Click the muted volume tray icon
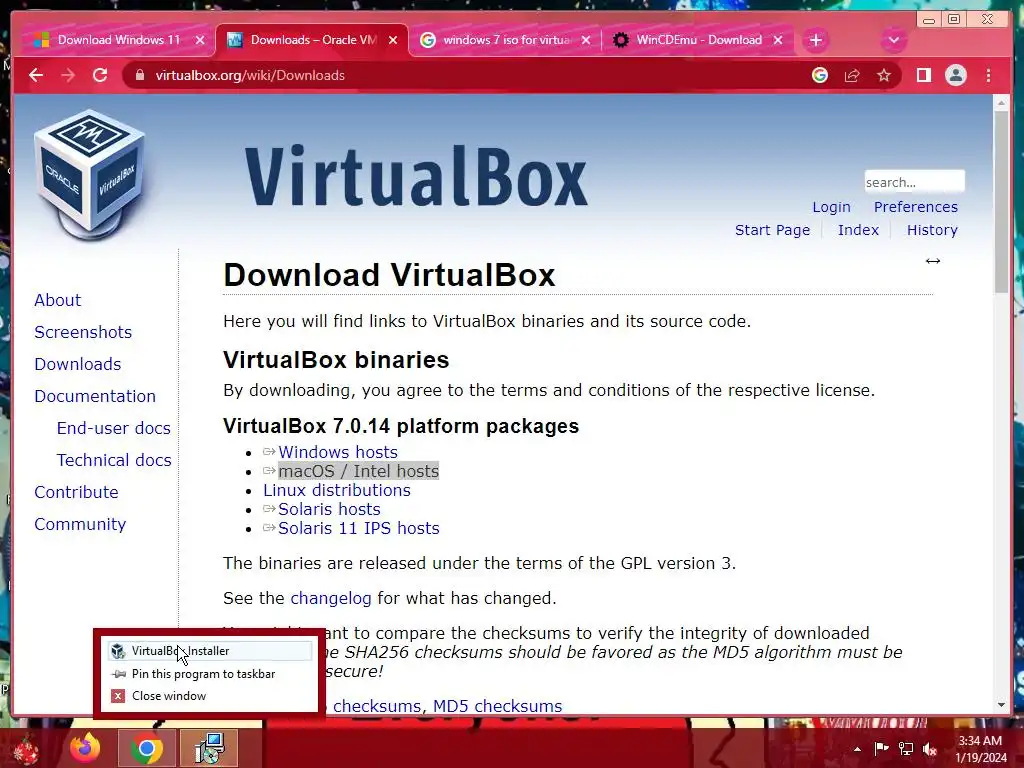The image size is (1024, 768). pyautogui.click(x=930, y=748)
